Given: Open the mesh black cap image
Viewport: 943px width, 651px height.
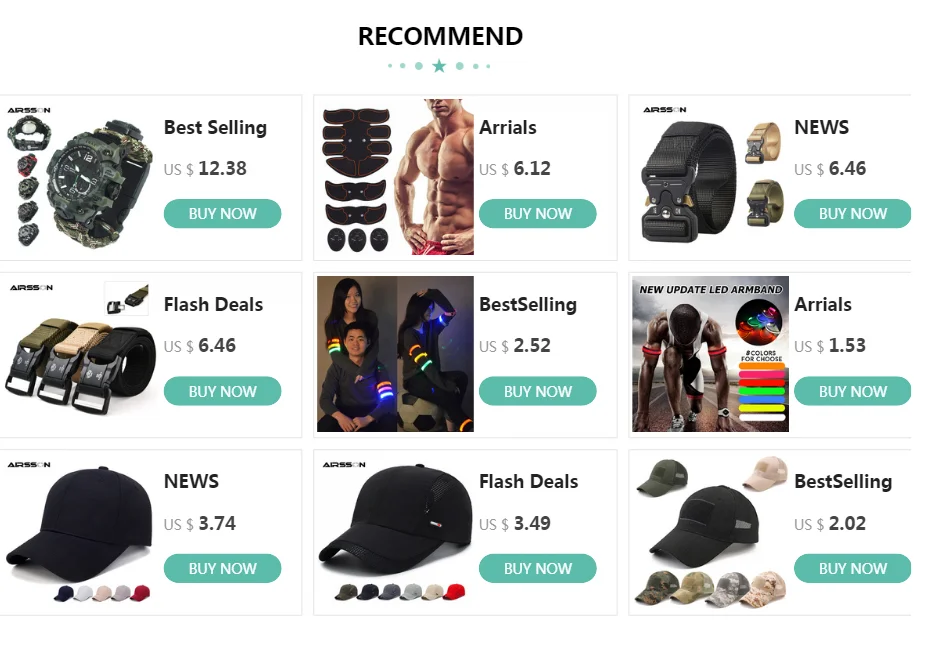Looking at the screenshot, I should [x=395, y=532].
